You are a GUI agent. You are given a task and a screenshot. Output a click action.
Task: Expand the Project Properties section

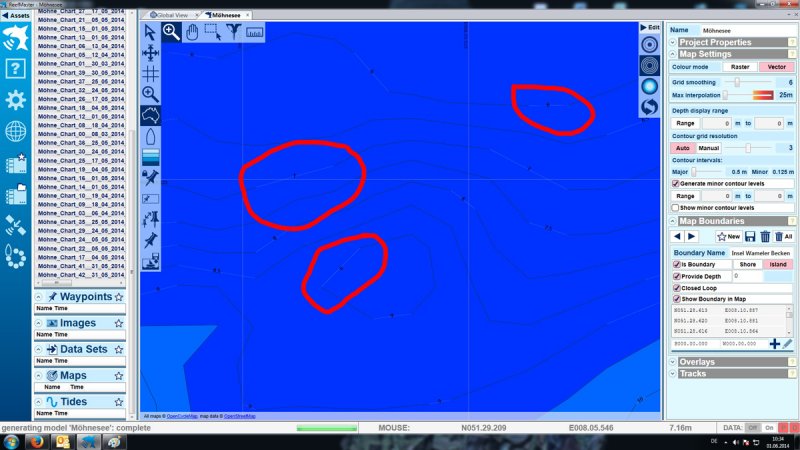[673, 42]
